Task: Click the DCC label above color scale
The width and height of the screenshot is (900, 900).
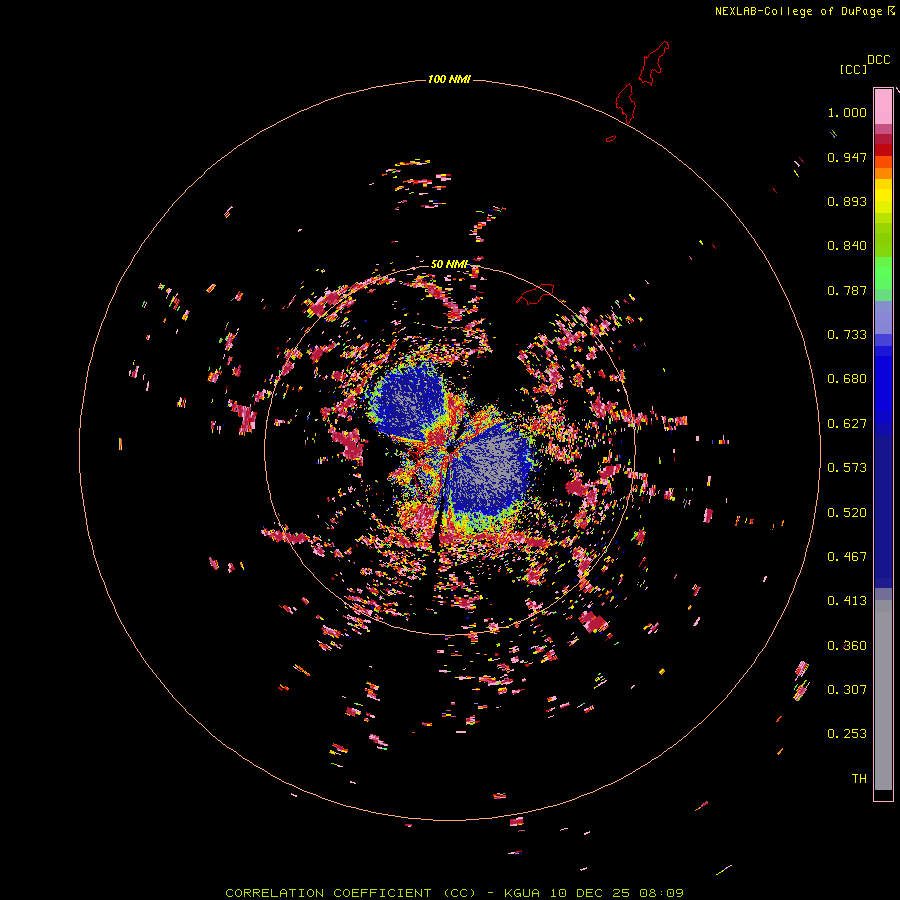Action: click(x=879, y=60)
